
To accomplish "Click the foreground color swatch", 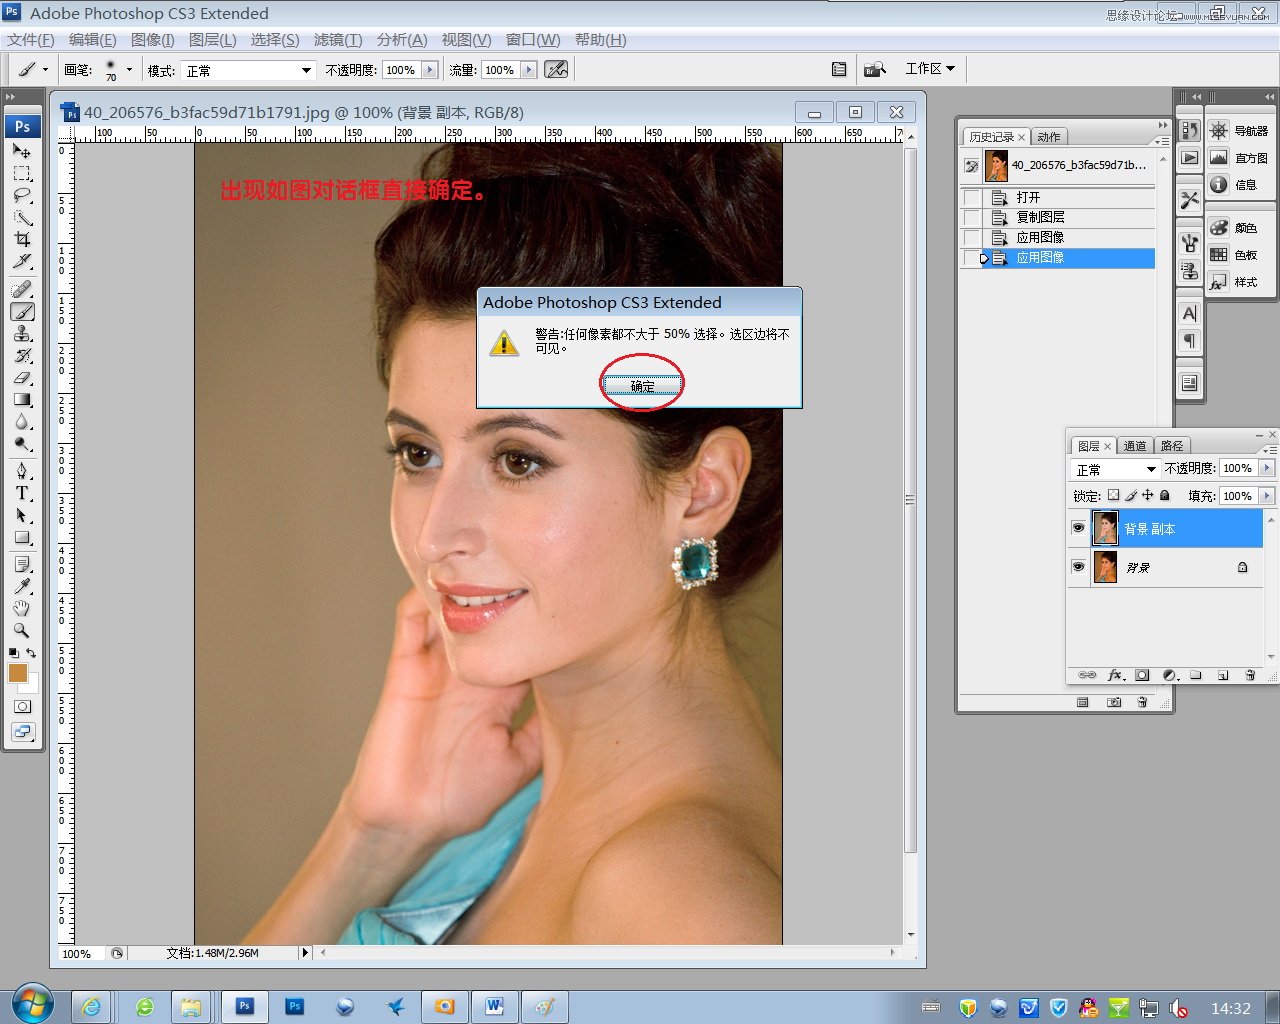I will click(x=18, y=673).
